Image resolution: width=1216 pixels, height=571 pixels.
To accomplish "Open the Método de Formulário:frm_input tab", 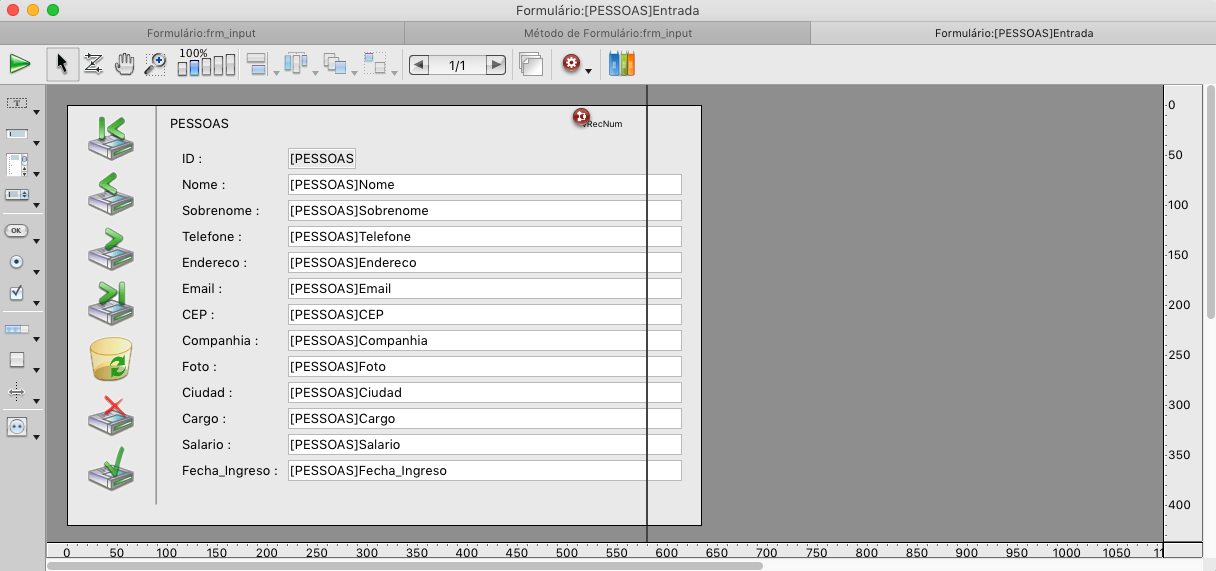I will pos(607,33).
